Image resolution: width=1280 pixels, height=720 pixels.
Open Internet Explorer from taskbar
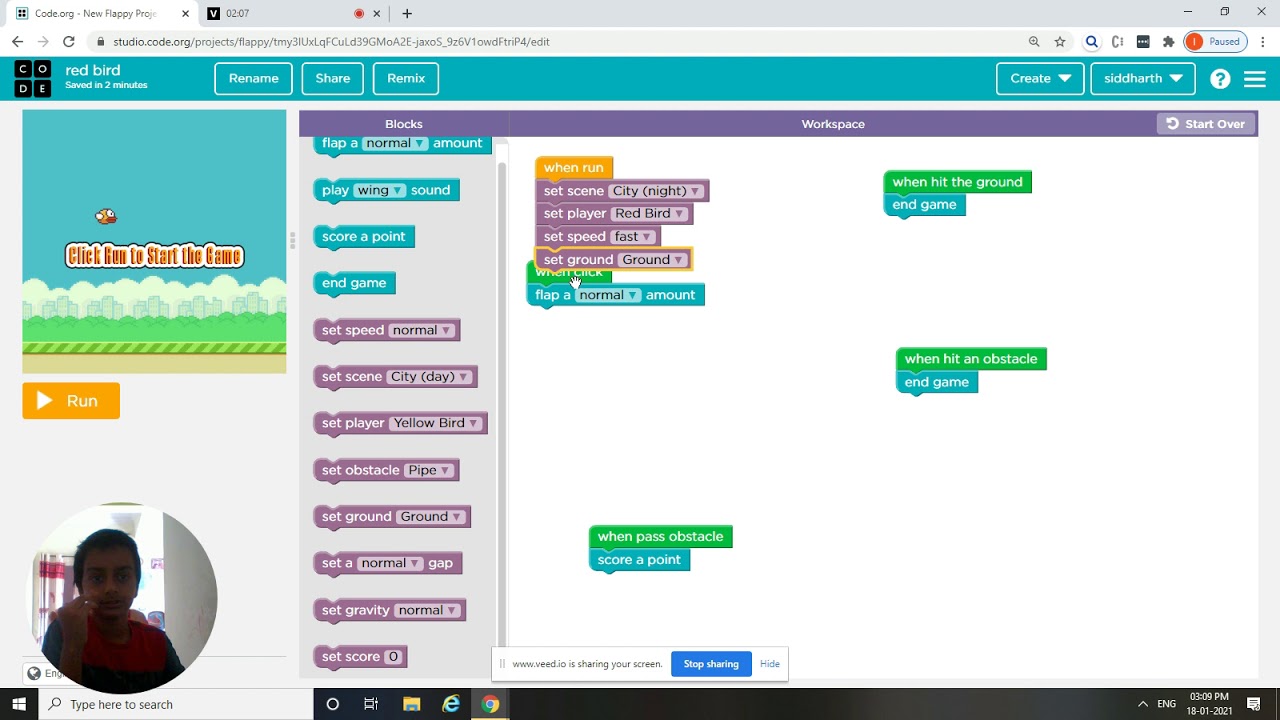tap(451, 704)
